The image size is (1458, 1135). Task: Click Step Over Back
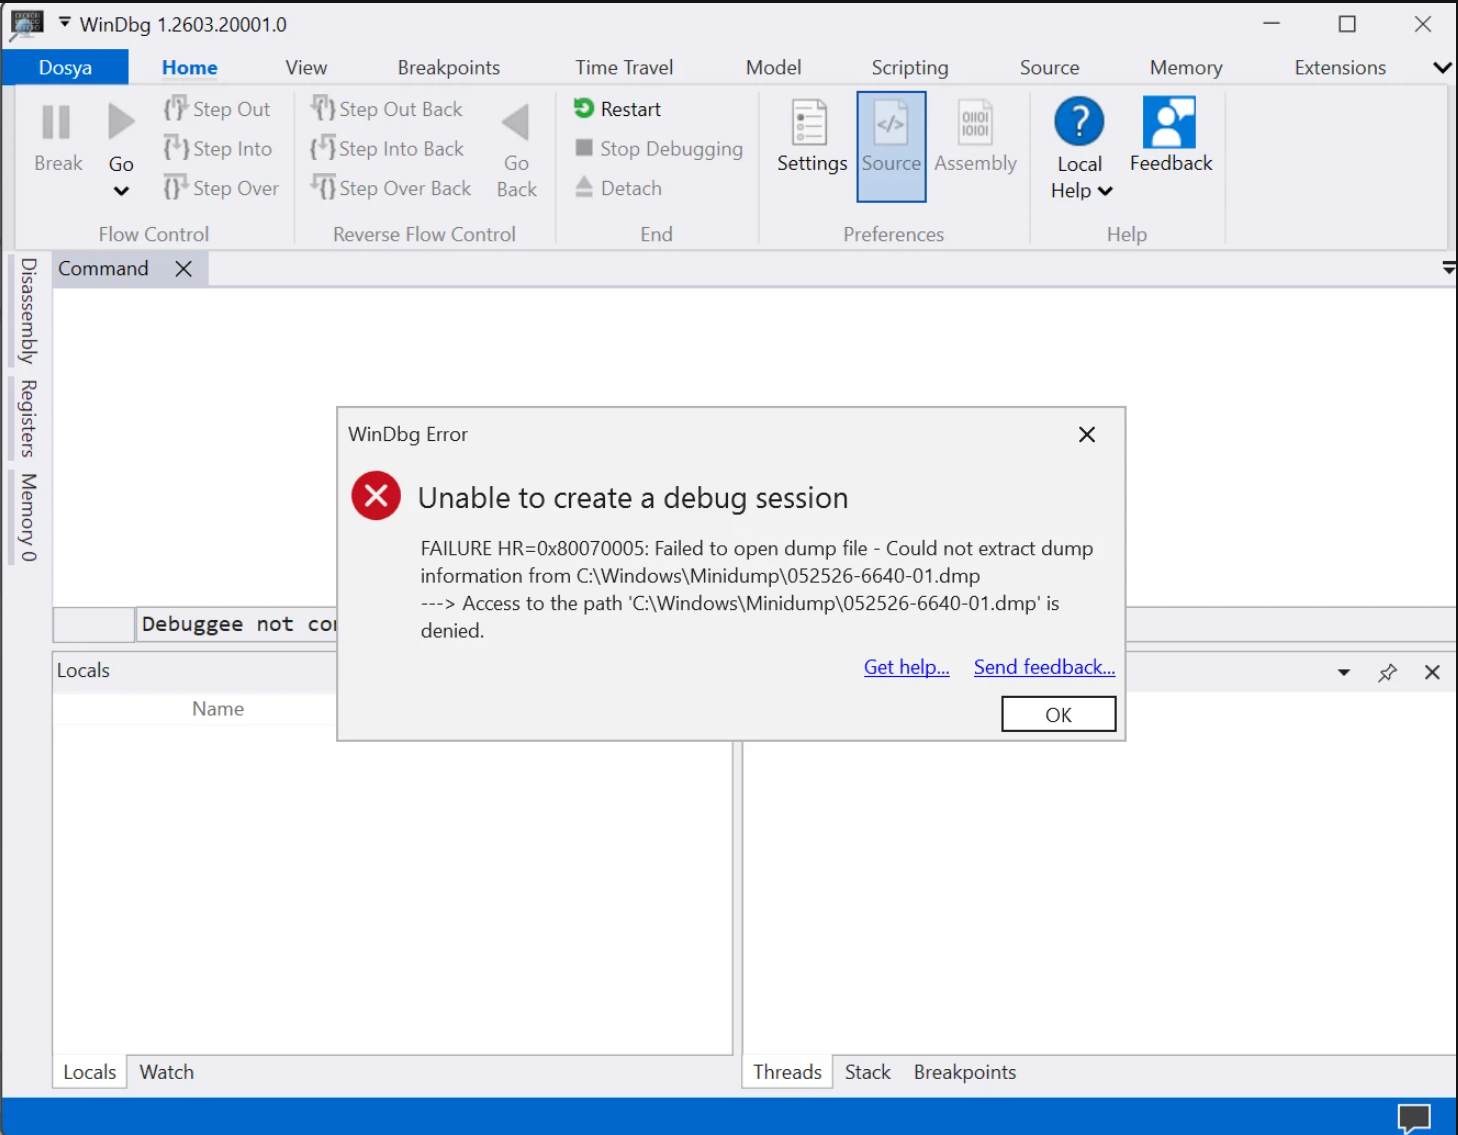pos(390,188)
